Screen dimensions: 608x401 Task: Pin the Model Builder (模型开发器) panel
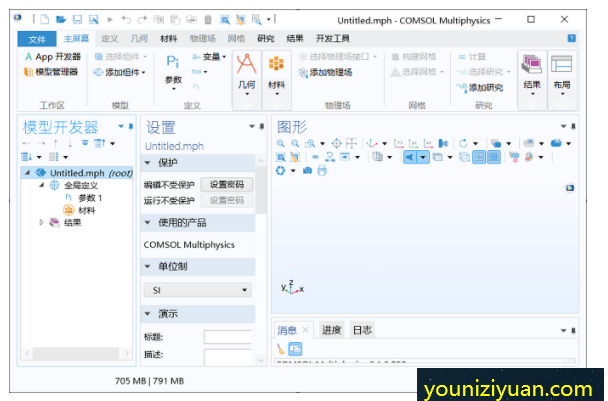coord(131,126)
